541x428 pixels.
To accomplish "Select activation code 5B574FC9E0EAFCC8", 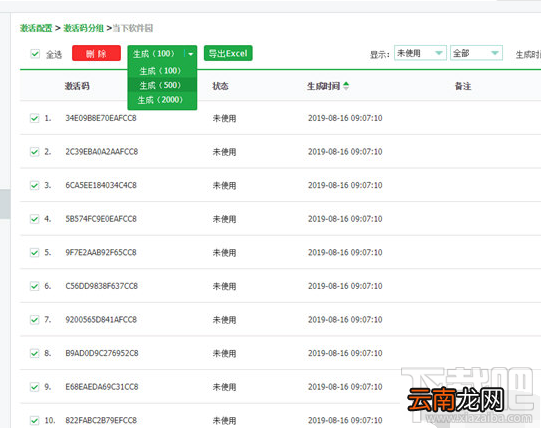I will point(101,219).
